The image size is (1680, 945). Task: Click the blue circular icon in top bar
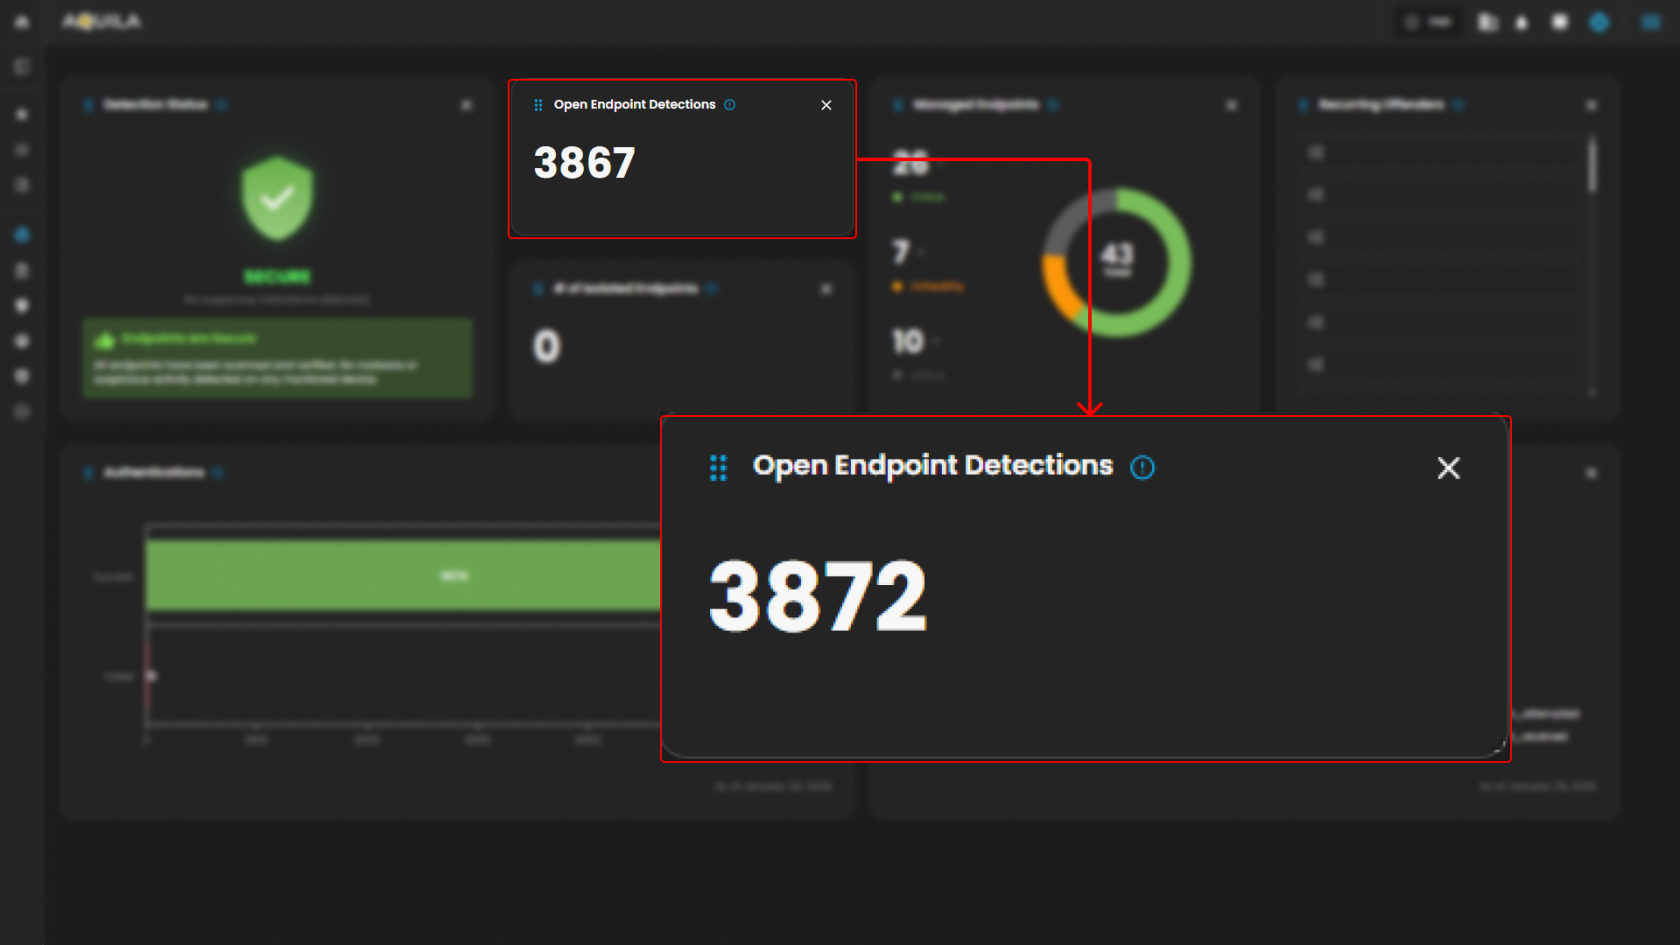[1599, 22]
